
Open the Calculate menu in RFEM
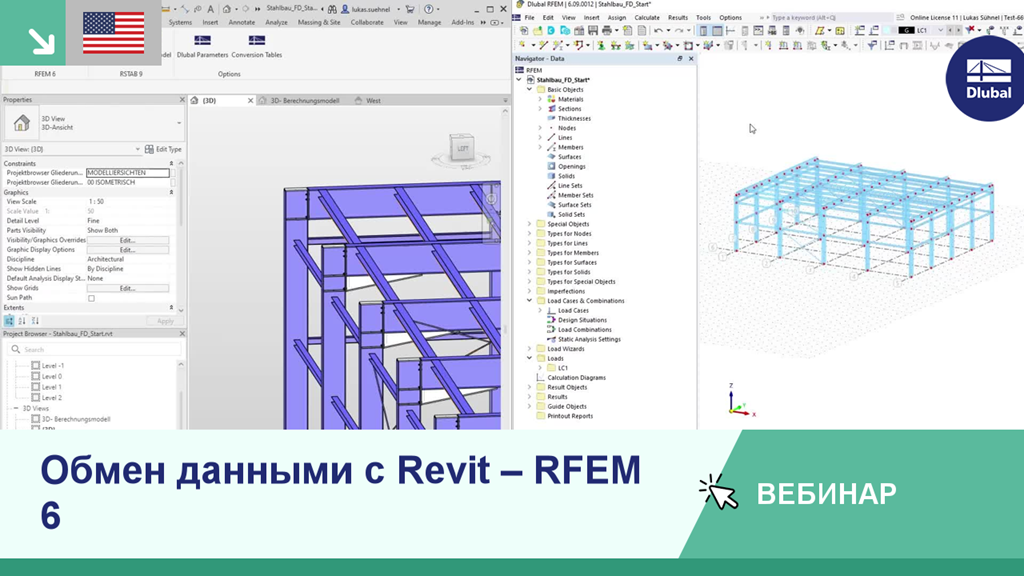coord(647,17)
